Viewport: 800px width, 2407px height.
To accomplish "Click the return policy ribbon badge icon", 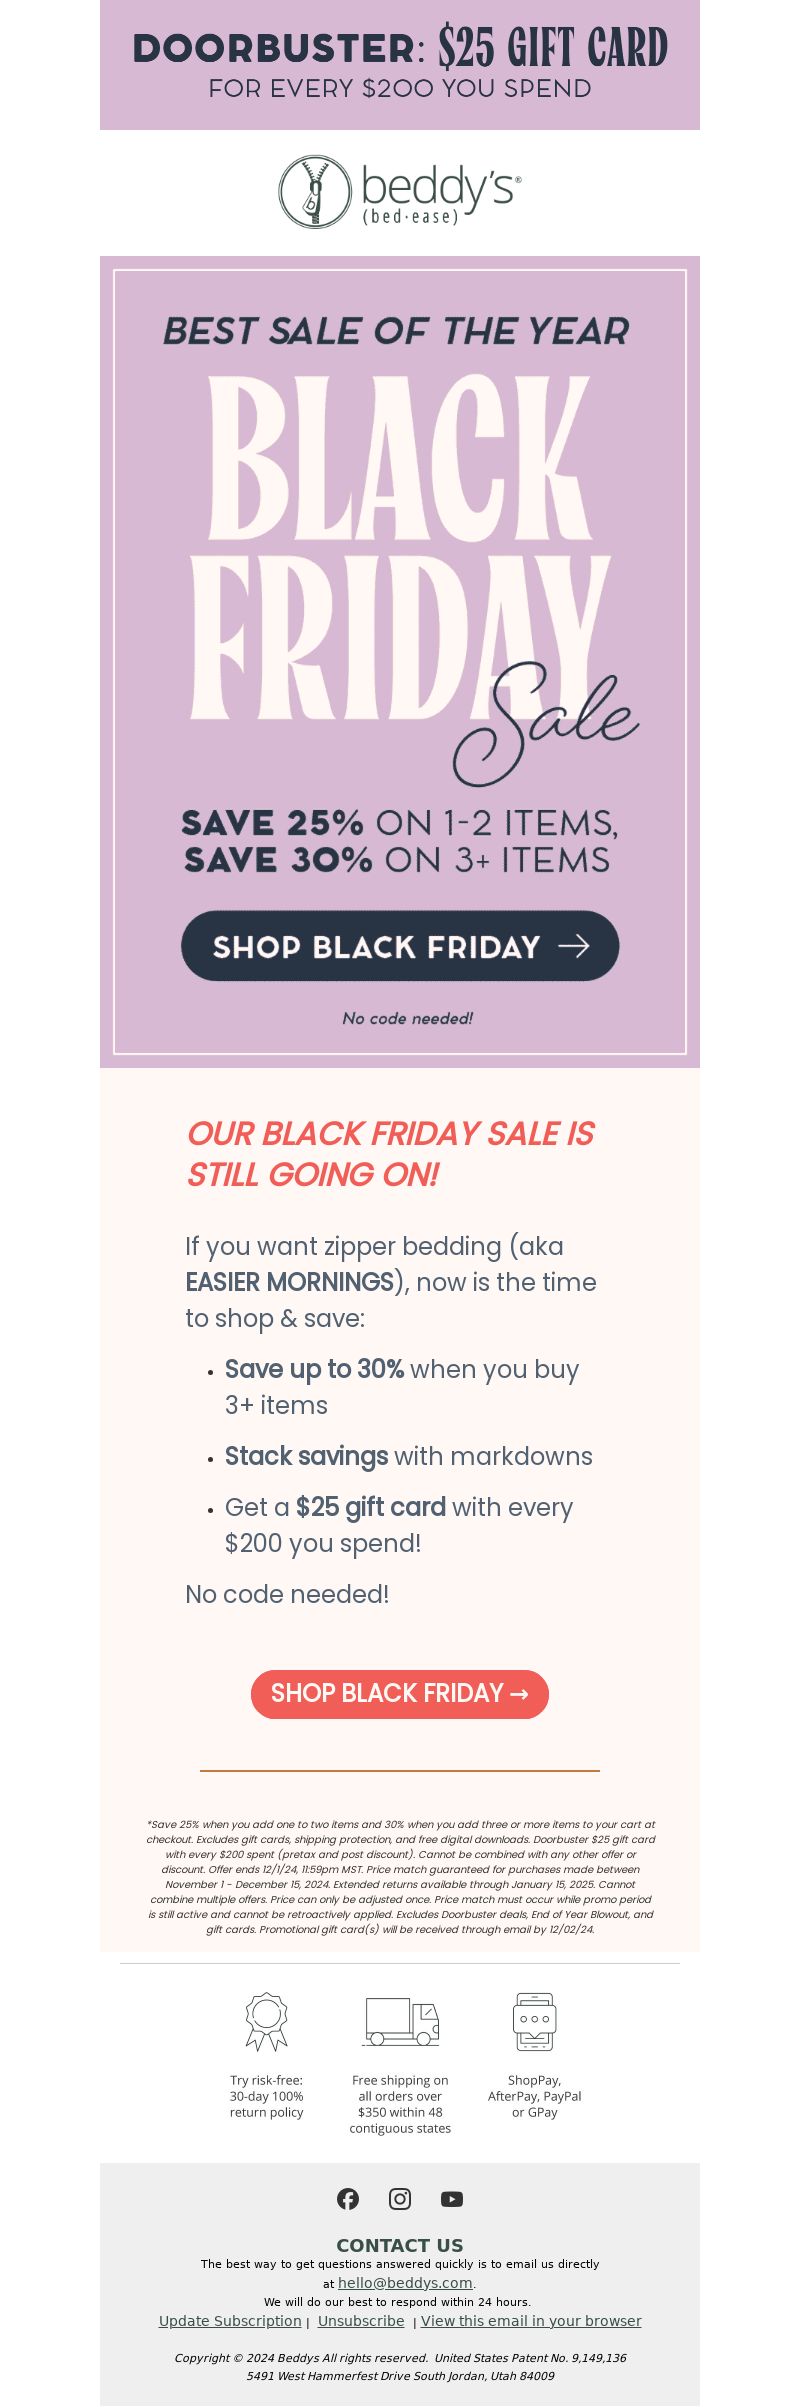I will click(x=267, y=2021).
